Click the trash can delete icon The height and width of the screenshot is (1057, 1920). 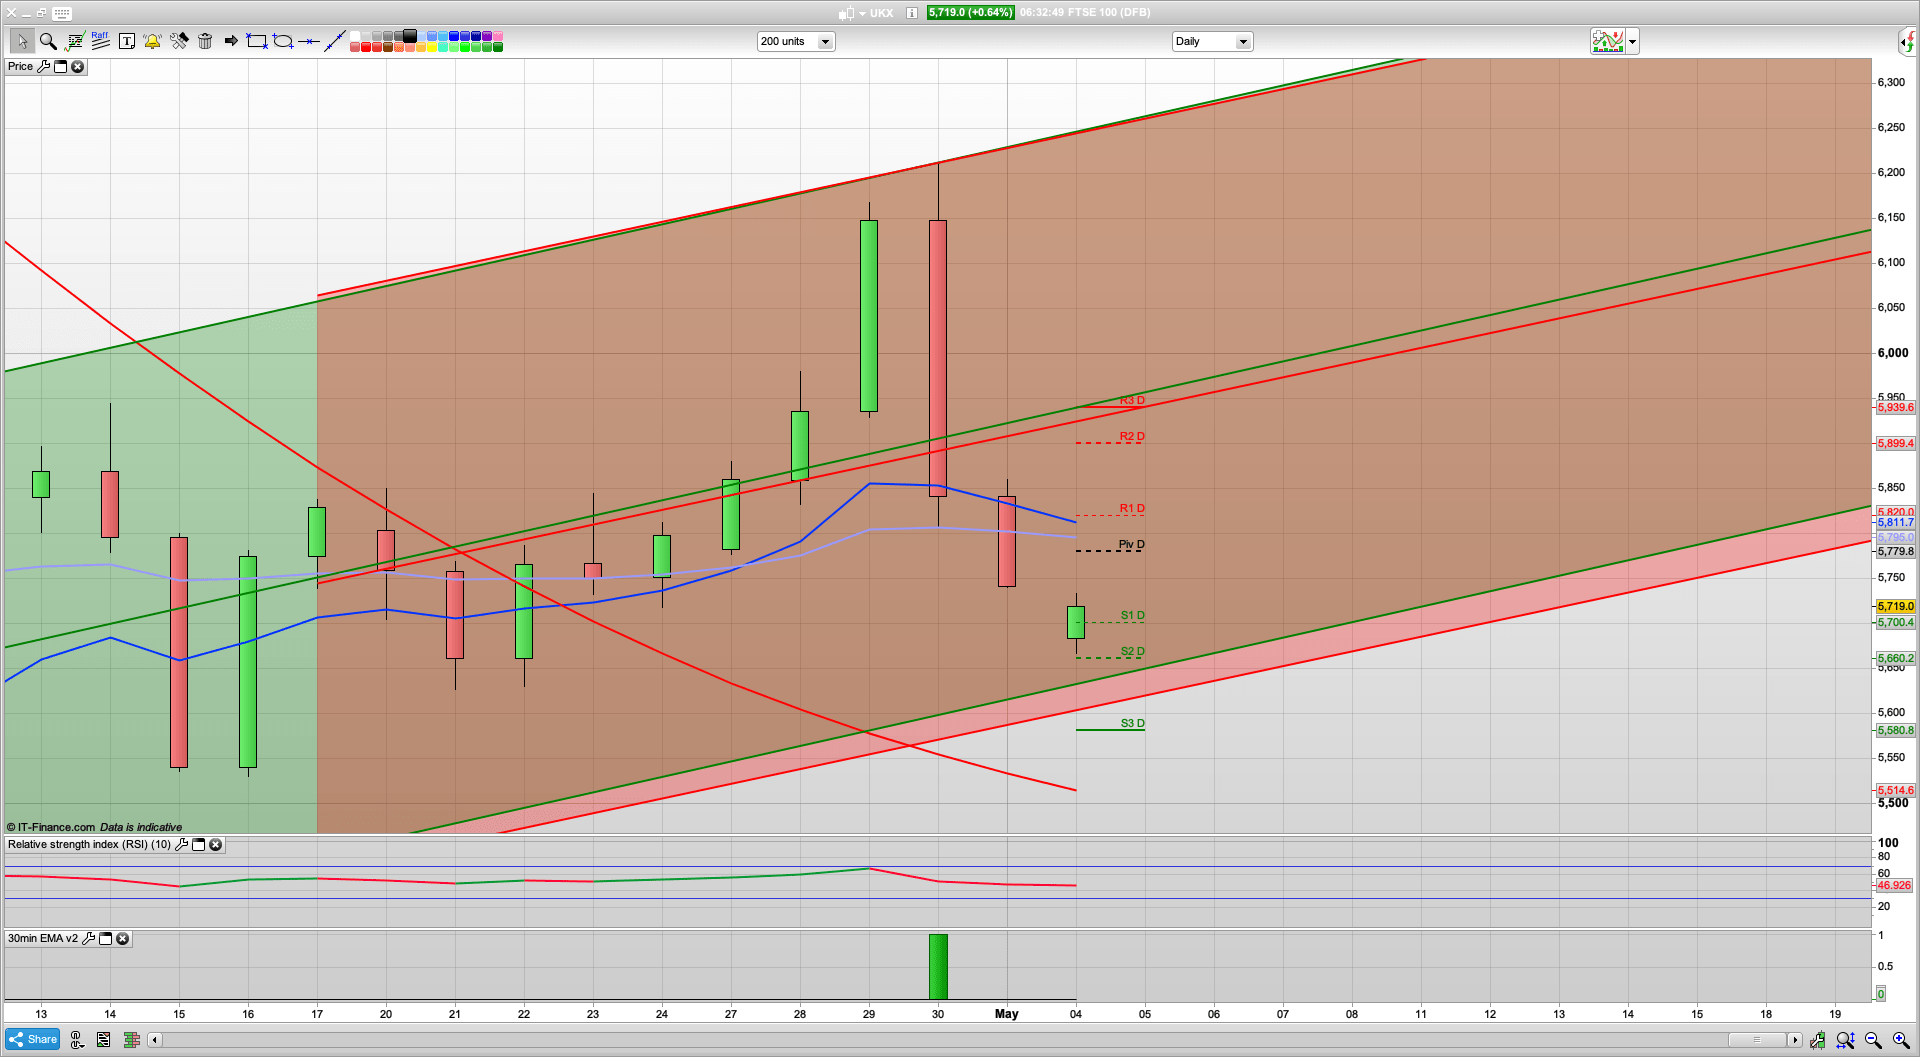click(x=205, y=41)
